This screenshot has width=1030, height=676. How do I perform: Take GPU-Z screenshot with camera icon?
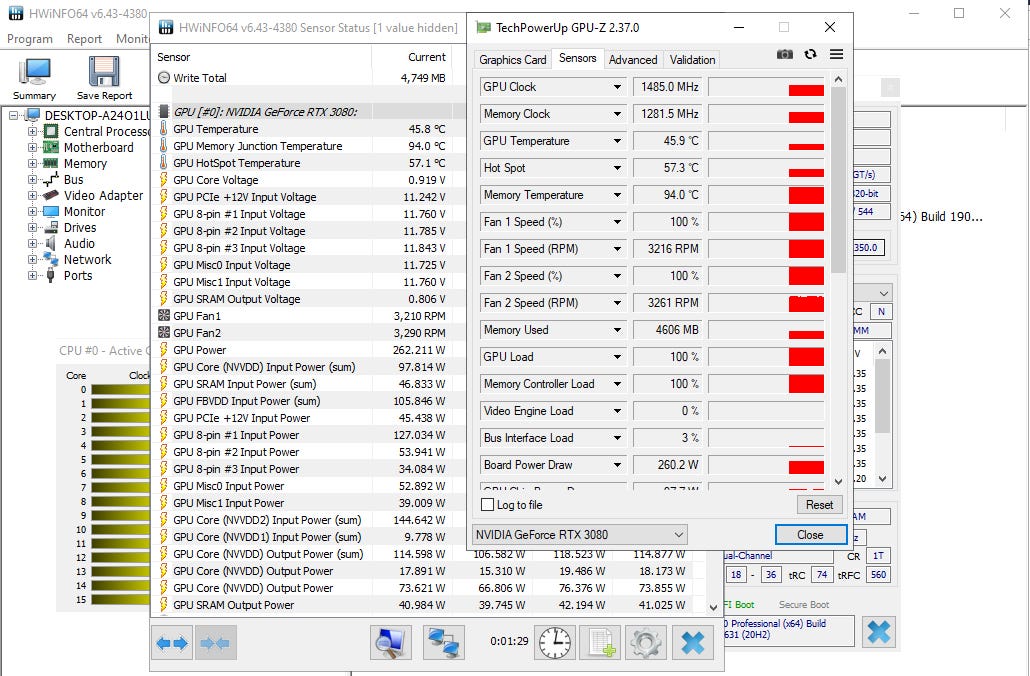pos(784,54)
